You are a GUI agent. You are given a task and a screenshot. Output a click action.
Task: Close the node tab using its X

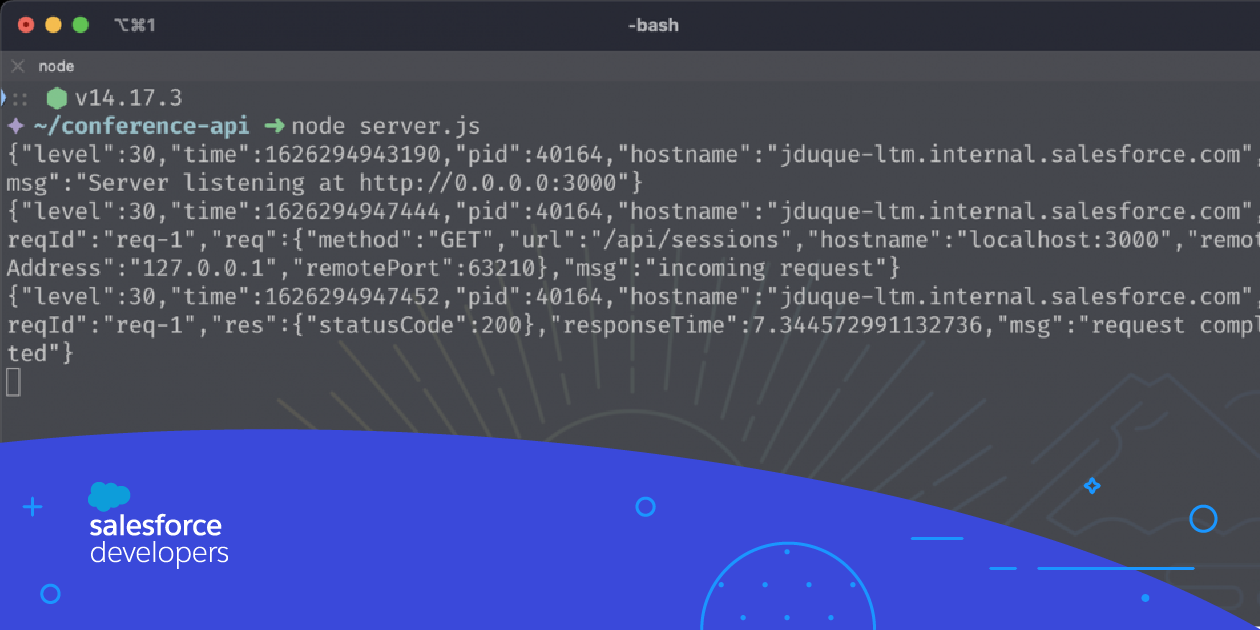(x=17, y=66)
